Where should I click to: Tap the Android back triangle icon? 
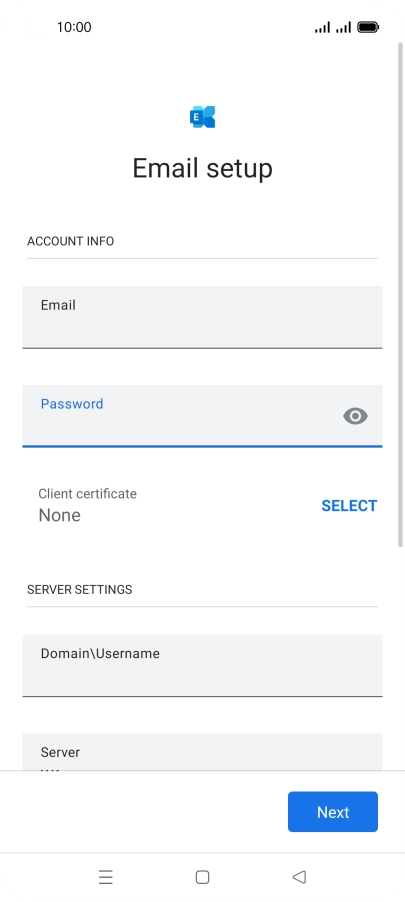[x=299, y=877]
